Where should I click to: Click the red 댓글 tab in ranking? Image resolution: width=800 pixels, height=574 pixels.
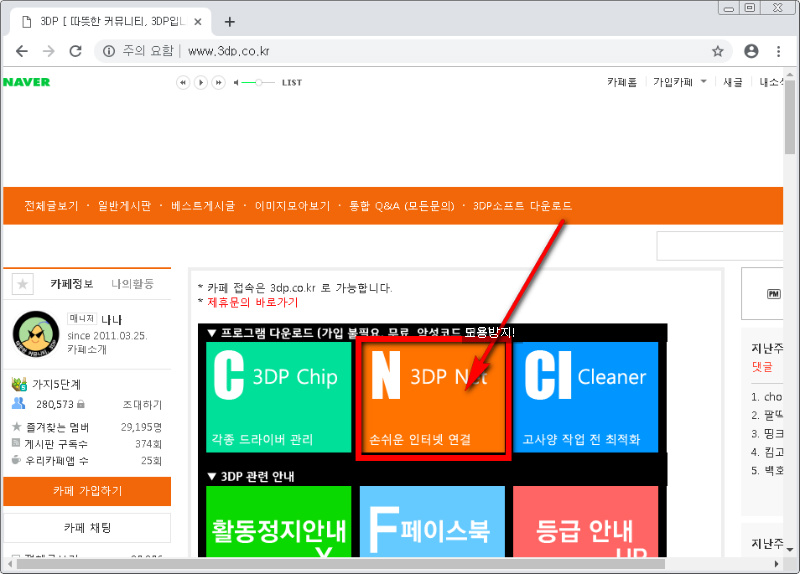click(x=762, y=367)
